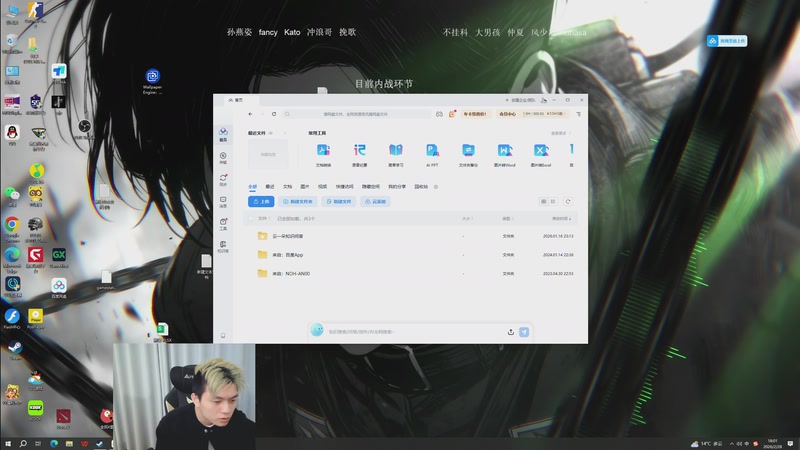Image resolution: width=800 pixels, height=450 pixels.
Task: Refresh the file list with the circular arrow
Action: click(x=568, y=202)
